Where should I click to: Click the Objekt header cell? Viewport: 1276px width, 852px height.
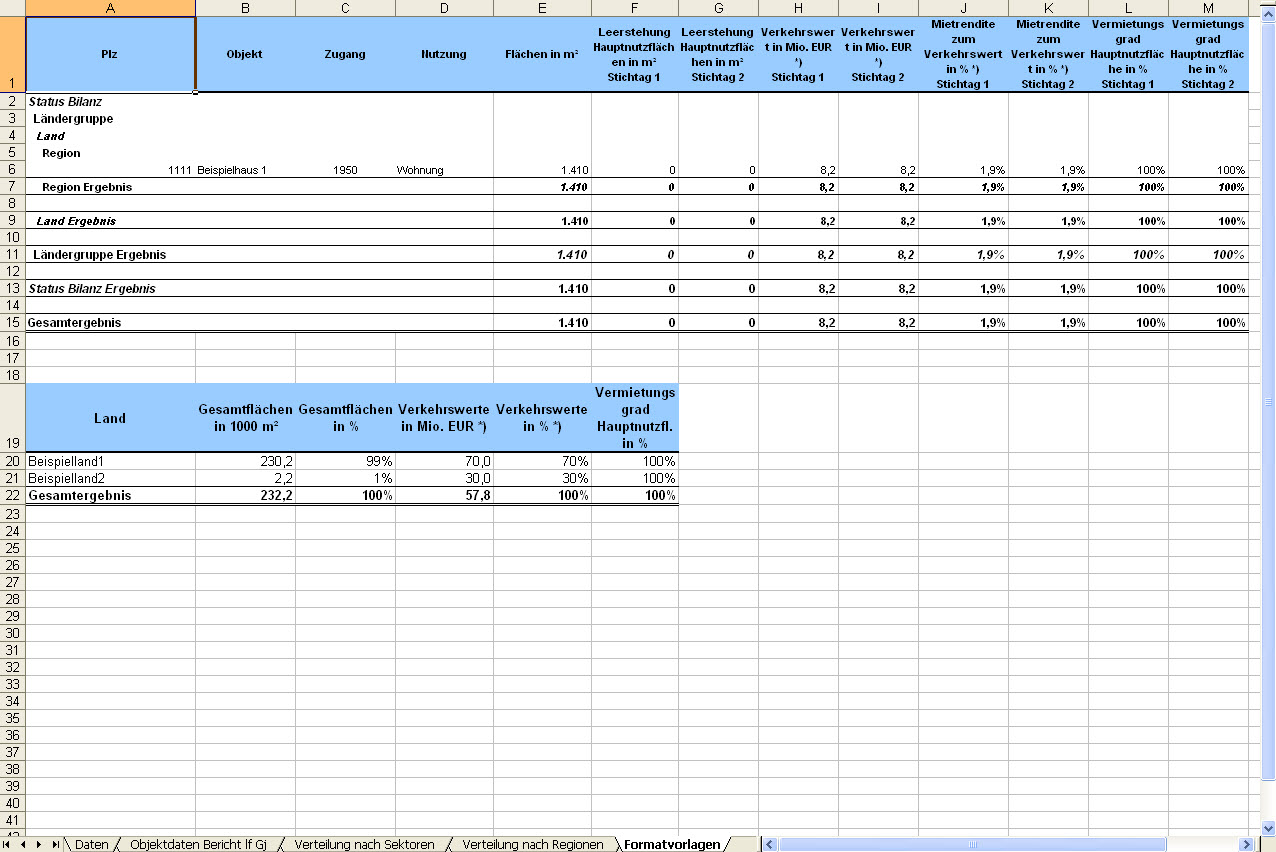click(x=245, y=54)
